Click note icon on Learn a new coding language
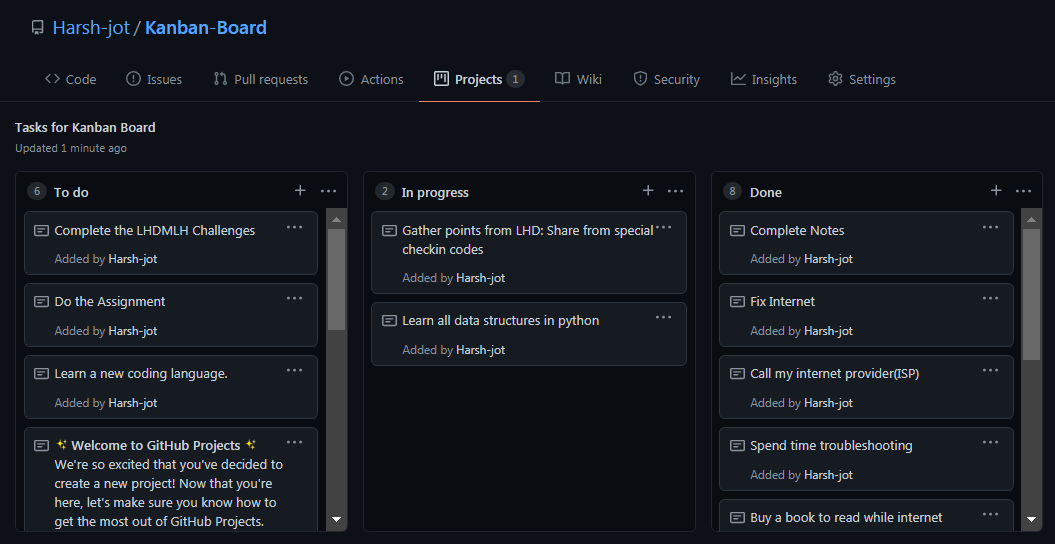 (41, 374)
